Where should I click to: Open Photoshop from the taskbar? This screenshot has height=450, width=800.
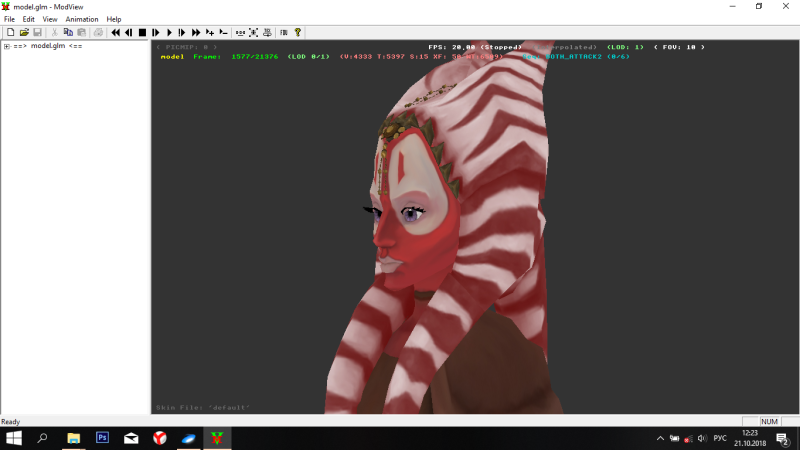(102, 438)
